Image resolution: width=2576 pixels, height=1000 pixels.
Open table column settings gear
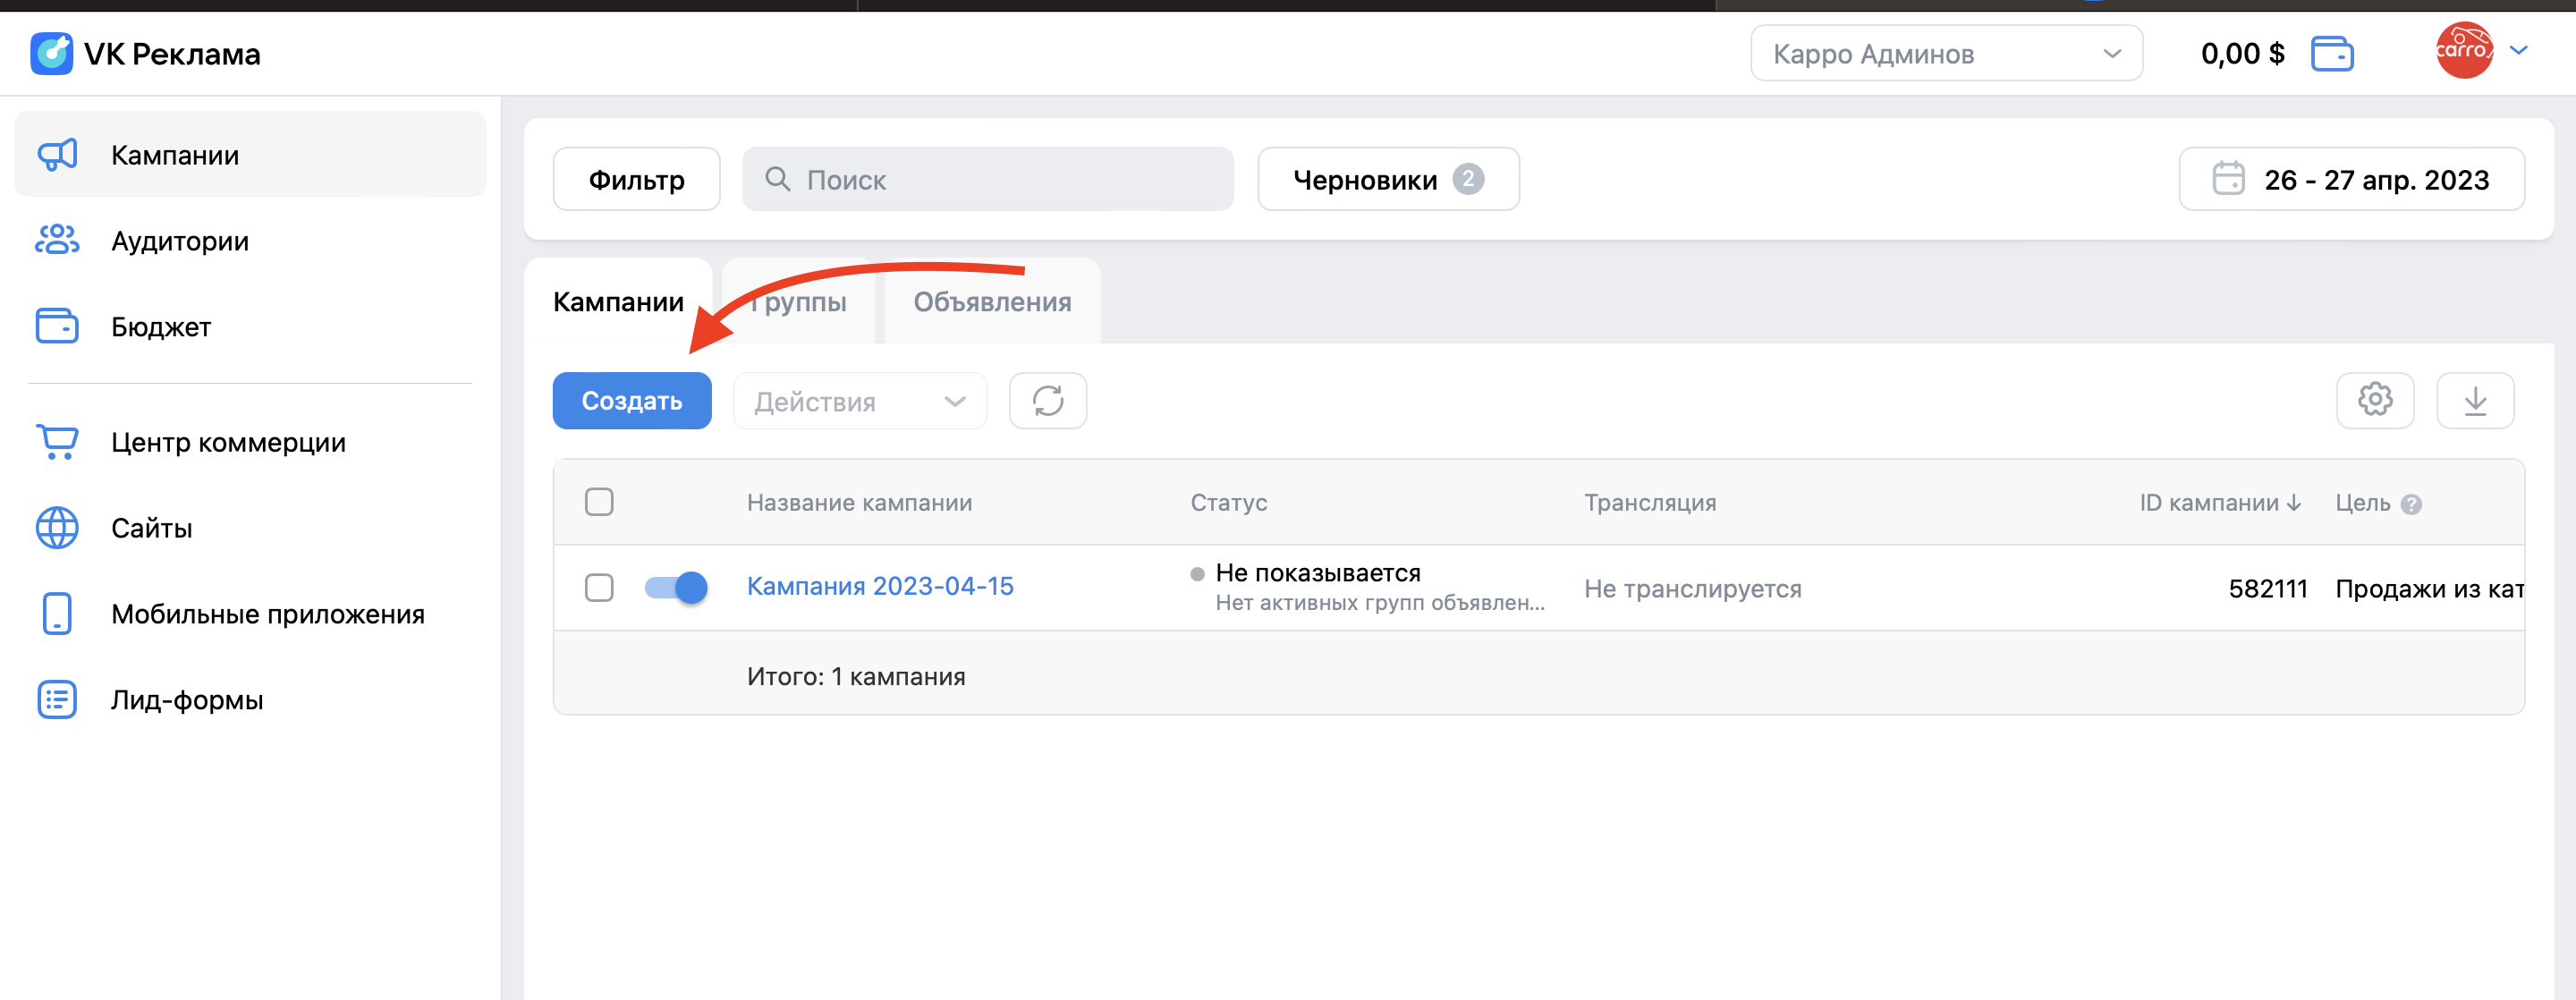coord(2376,400)
